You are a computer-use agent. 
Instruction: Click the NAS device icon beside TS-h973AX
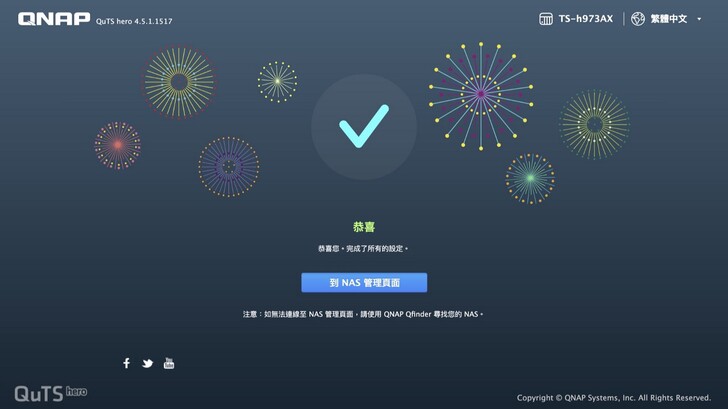click(546, 19)
